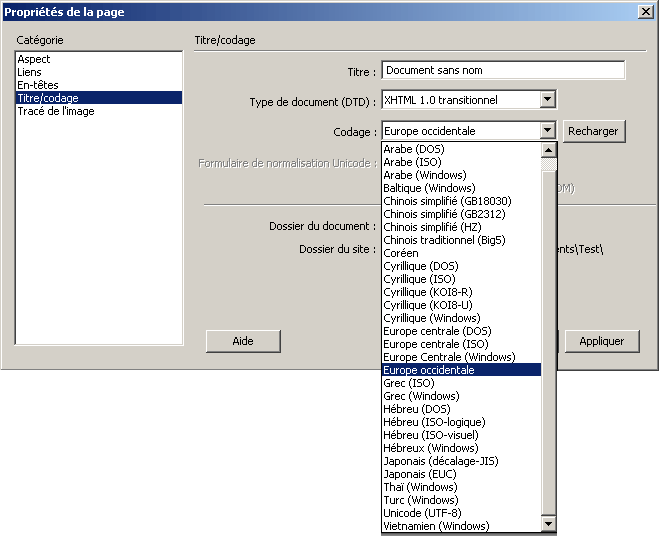Choose Hébreu (ISO-visuel) encoding

[461, 435]
